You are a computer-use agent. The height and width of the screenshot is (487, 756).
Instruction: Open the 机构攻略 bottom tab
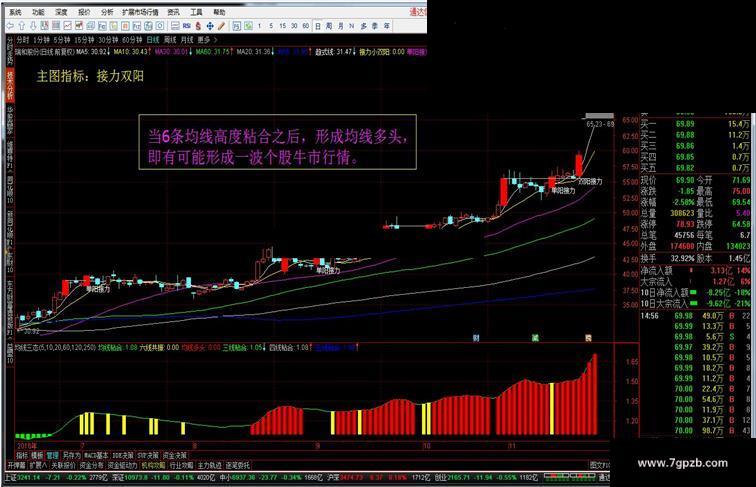click(153, 466)
